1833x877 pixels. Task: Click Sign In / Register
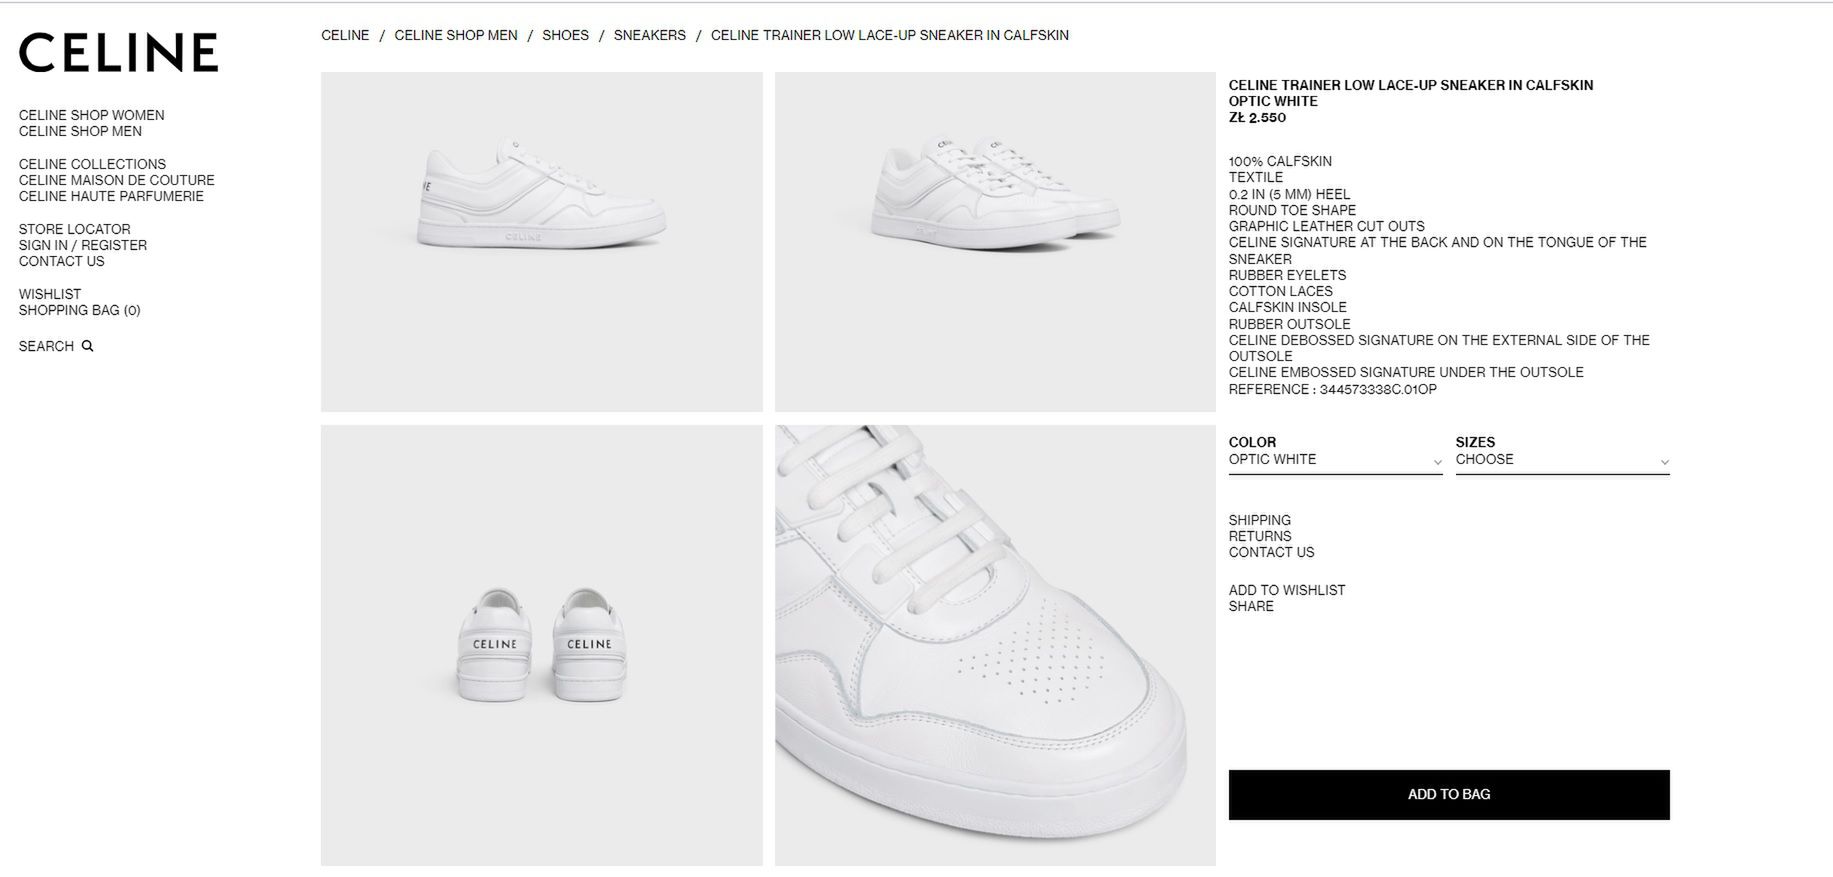(83, 245)
